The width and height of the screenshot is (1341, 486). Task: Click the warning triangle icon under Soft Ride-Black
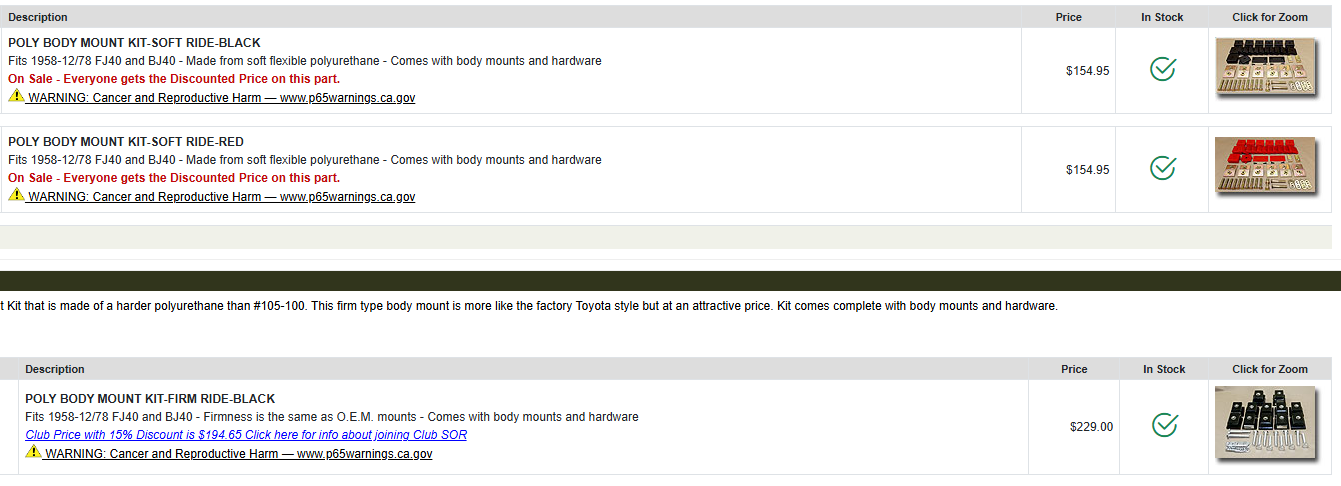16,97
